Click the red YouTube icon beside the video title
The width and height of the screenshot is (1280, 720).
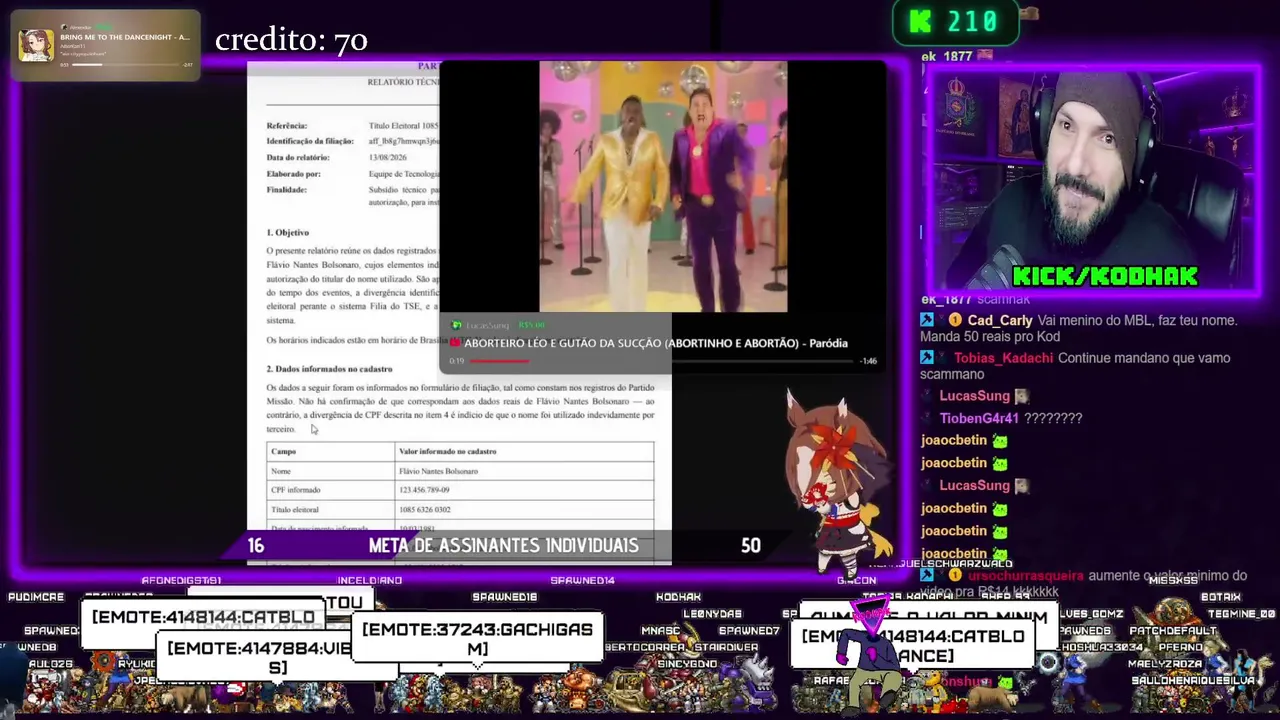pos(455,343)
